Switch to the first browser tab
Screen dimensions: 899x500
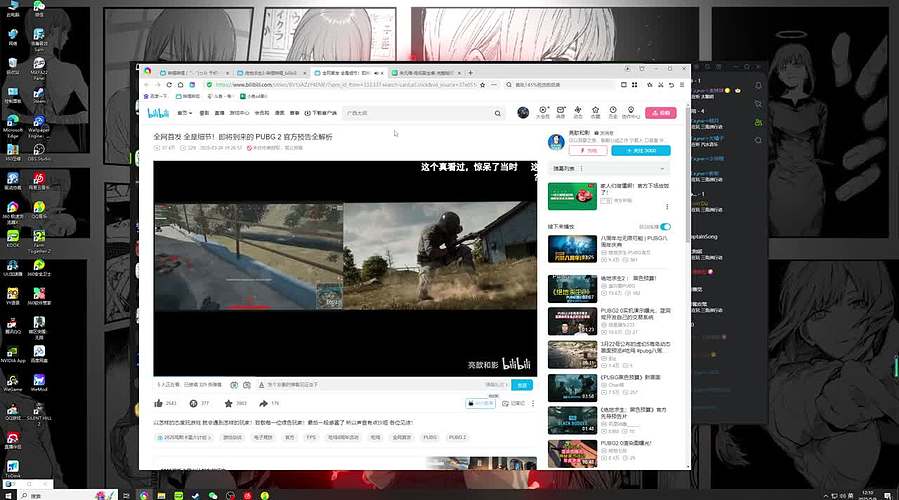(194, 73)
